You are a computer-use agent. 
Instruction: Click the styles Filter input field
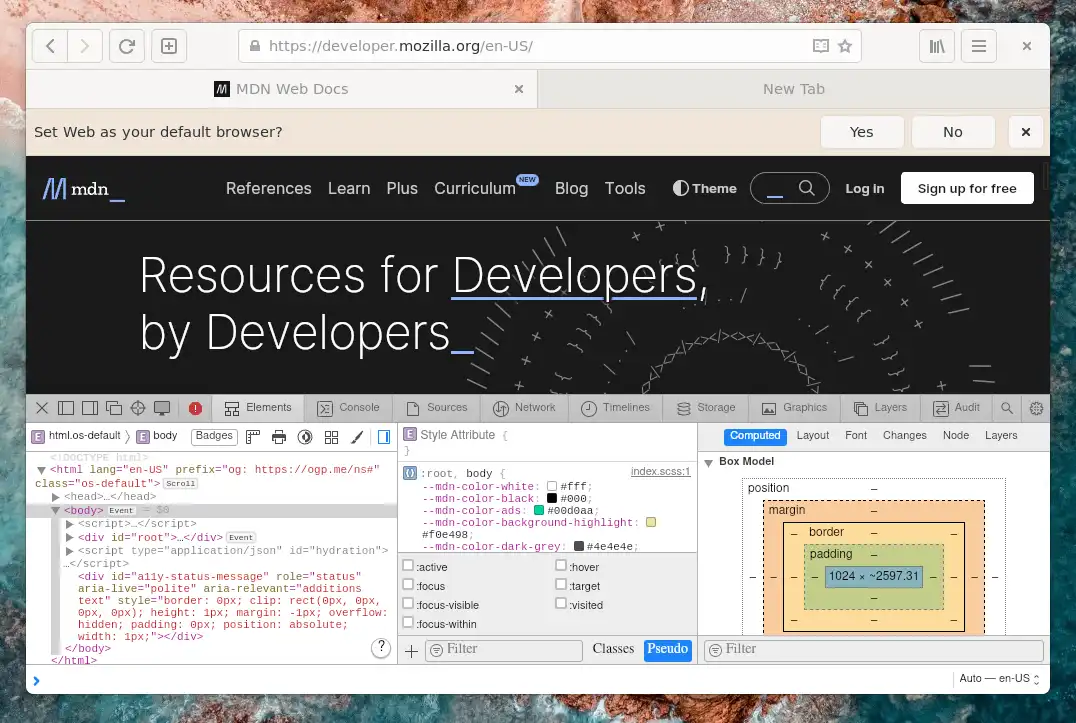click(512, 650)
